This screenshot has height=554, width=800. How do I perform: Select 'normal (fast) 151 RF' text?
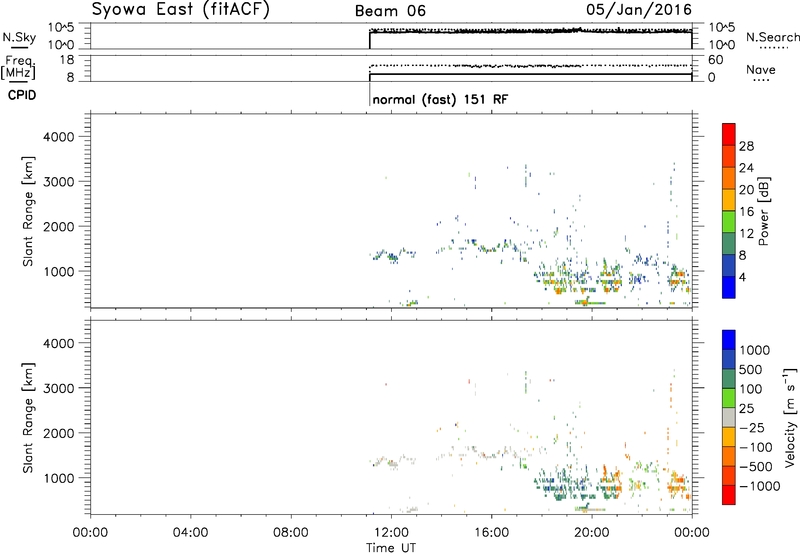(x=440, y=99)
